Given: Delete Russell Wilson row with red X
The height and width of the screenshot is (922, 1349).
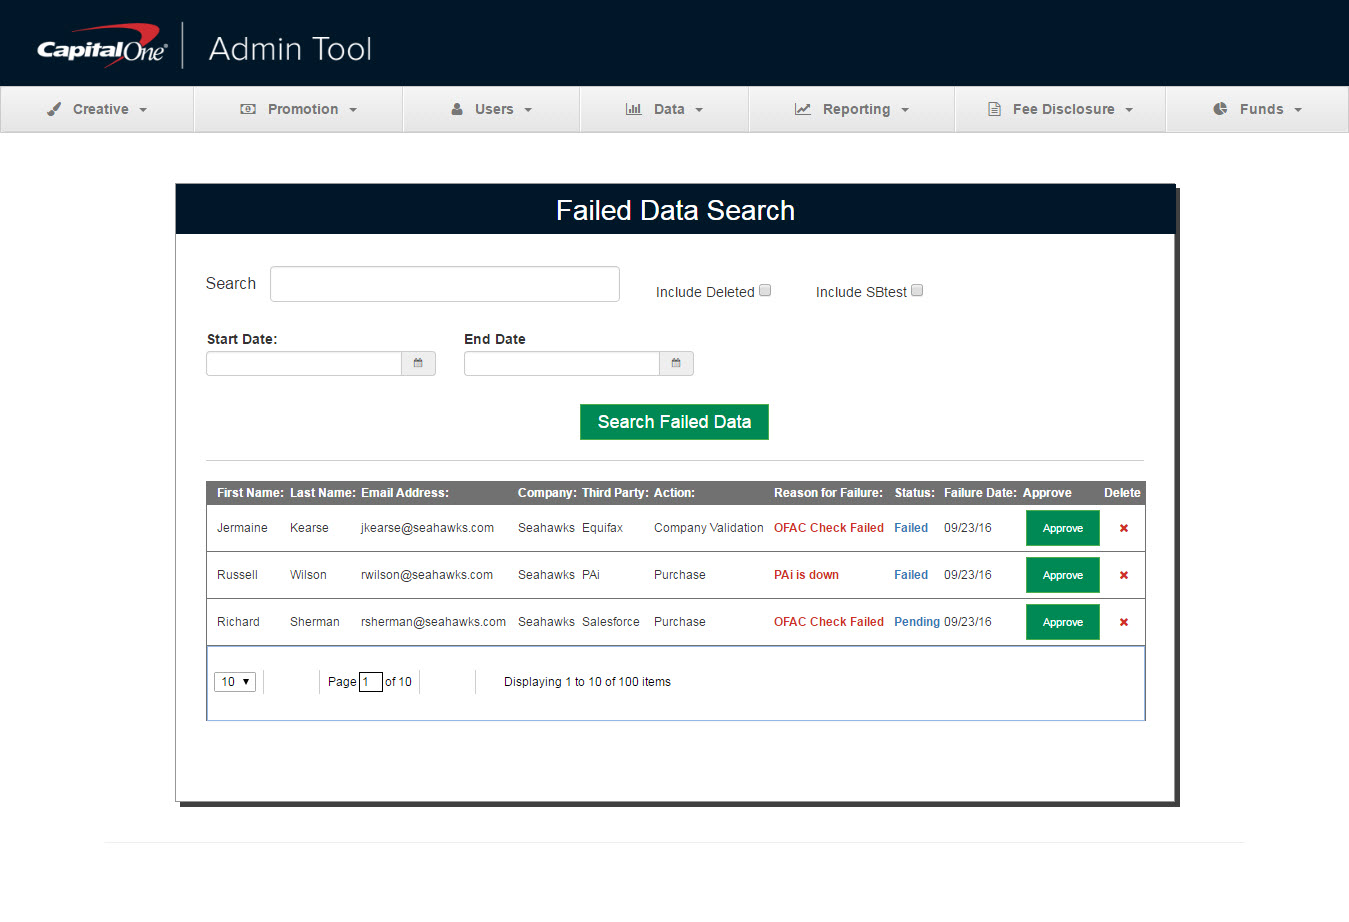Looking at the screenshot, I should pos(1123,575).
